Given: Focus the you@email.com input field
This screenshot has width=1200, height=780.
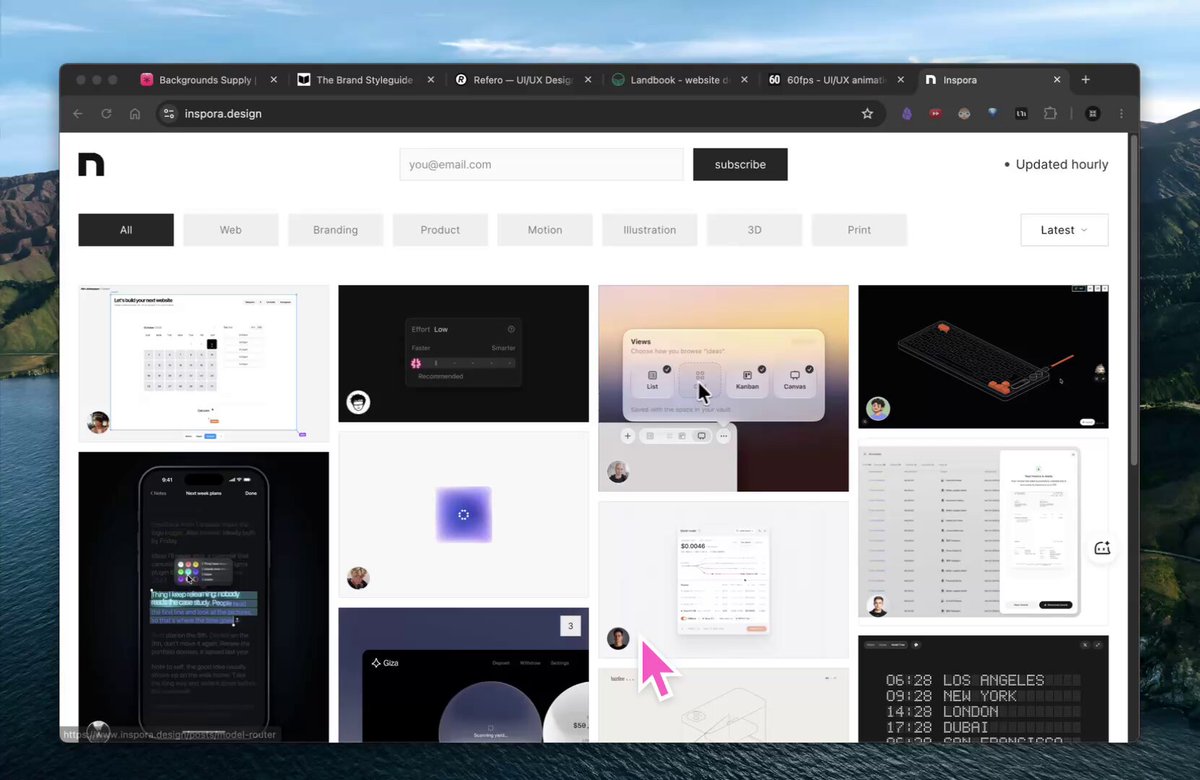Looking at the screenshot, I should (541, 165).
